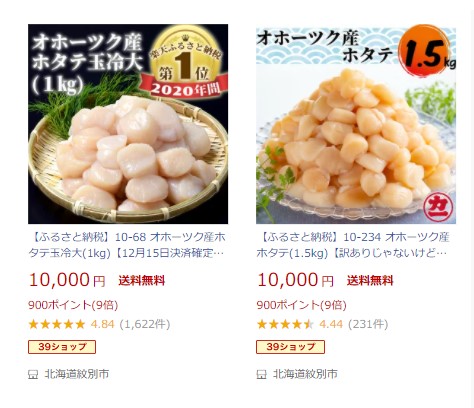Click the second 39ショップ badge
The width and height of the screenshot is (474, 408).
(290, 347)
